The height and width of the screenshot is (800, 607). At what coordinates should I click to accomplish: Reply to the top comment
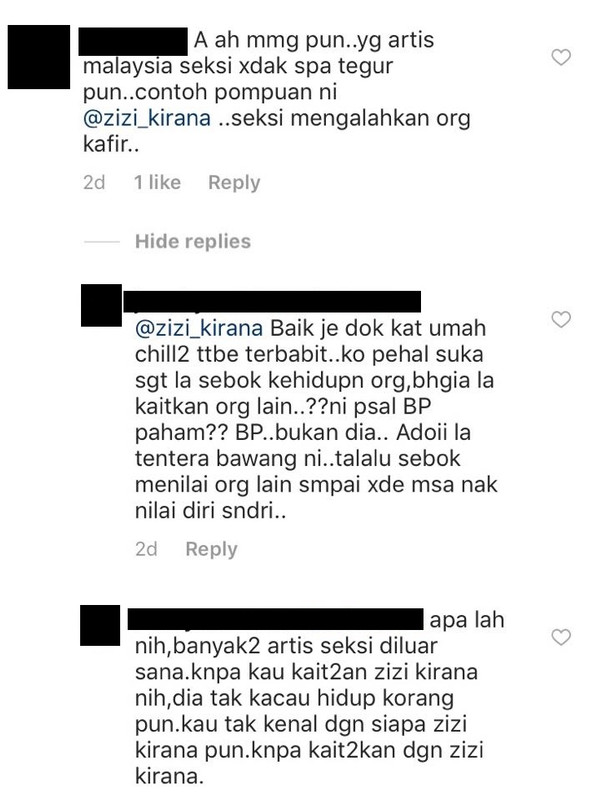[x=234, y=183]
